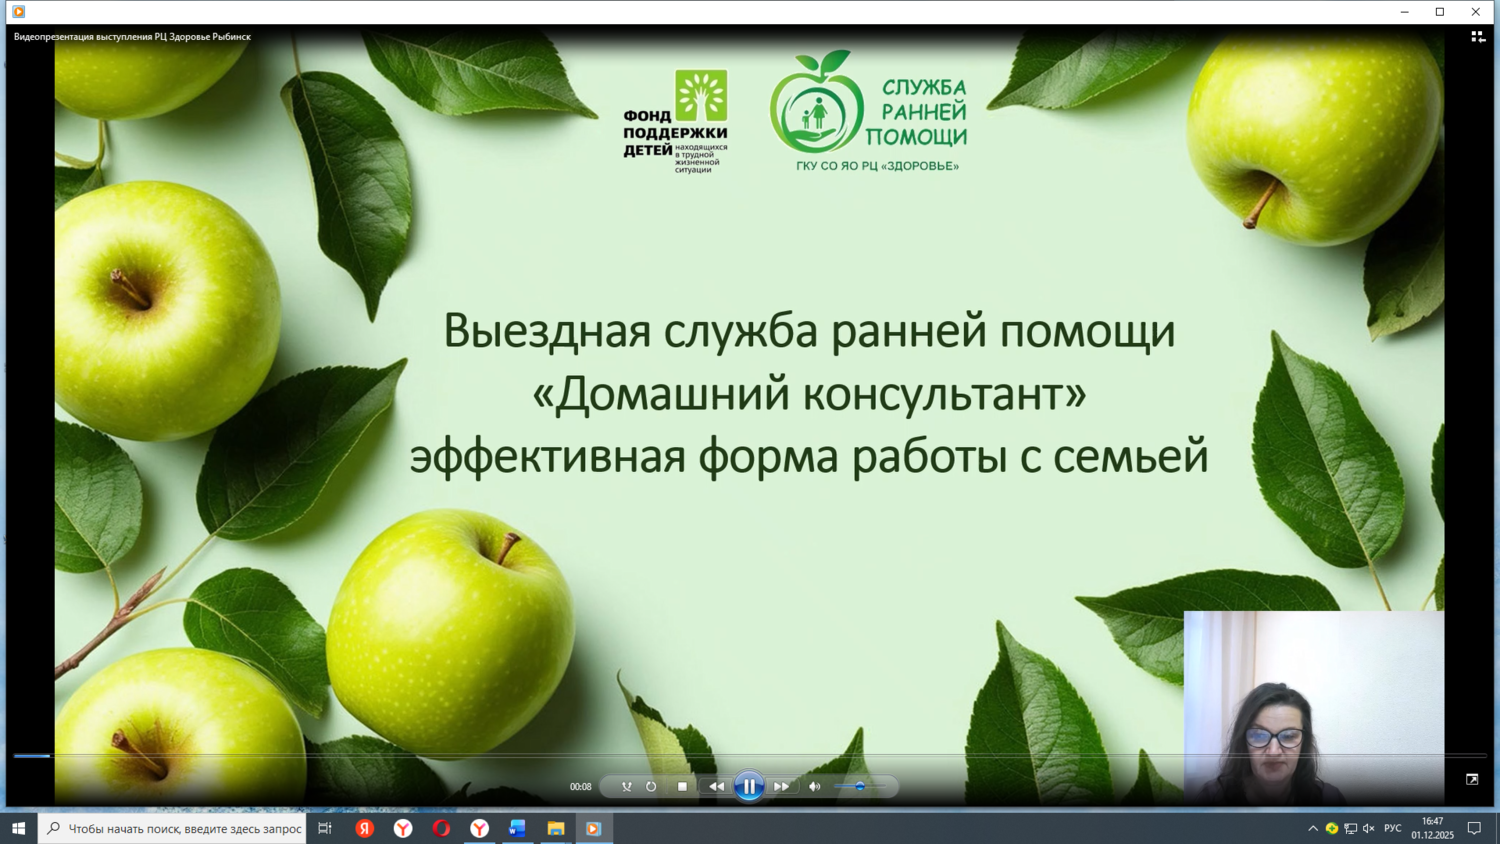Expand hidden system tray icons
1500x844 pixels.
[1312, 828]
